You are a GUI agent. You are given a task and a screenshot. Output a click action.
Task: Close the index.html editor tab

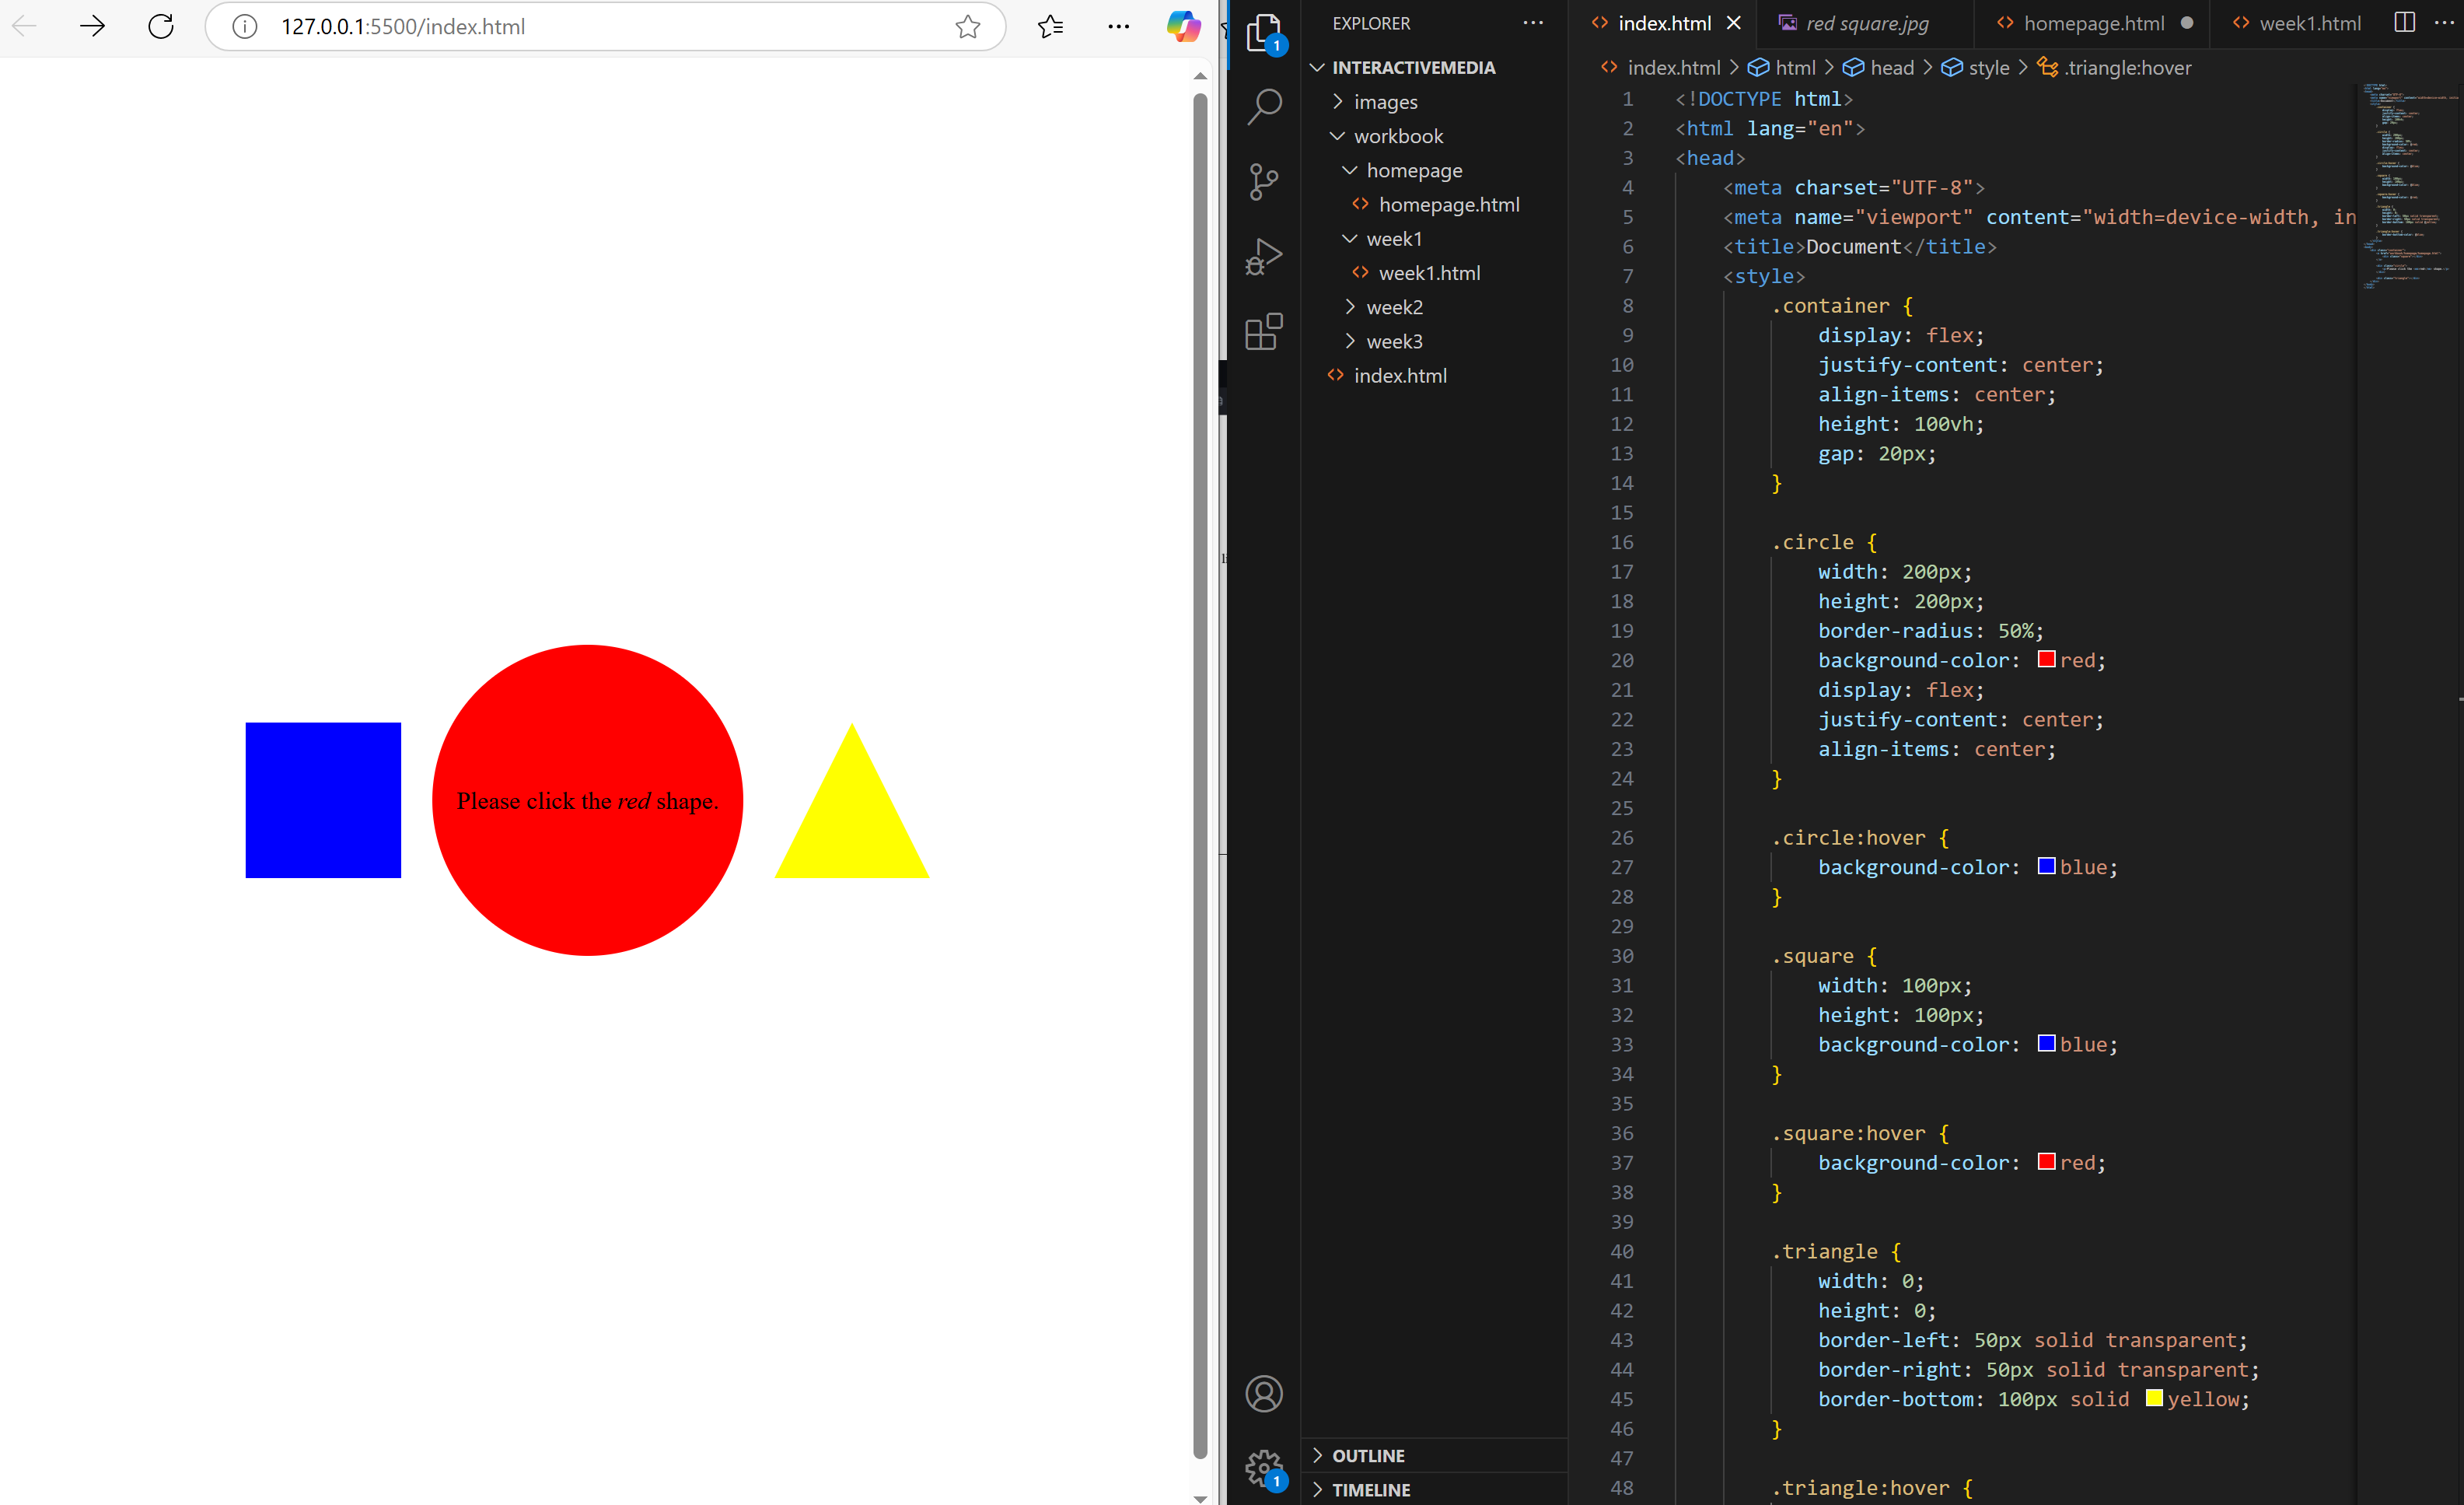[x=1734, y=23]
